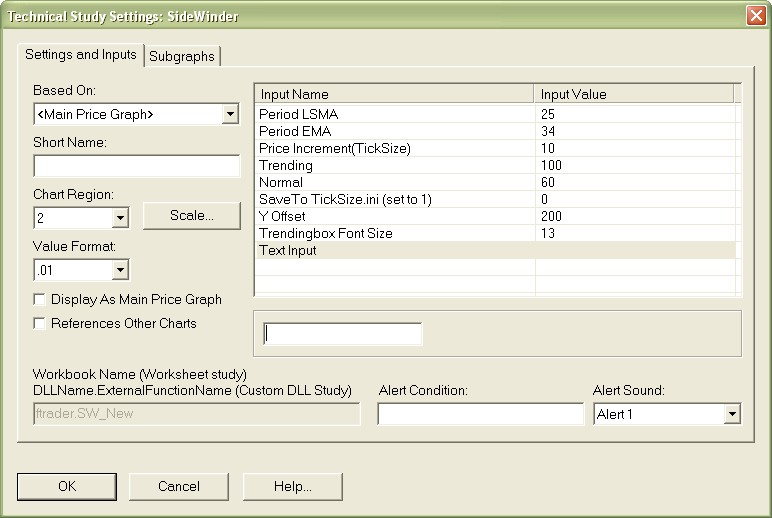Click the input value edit box

342,334
